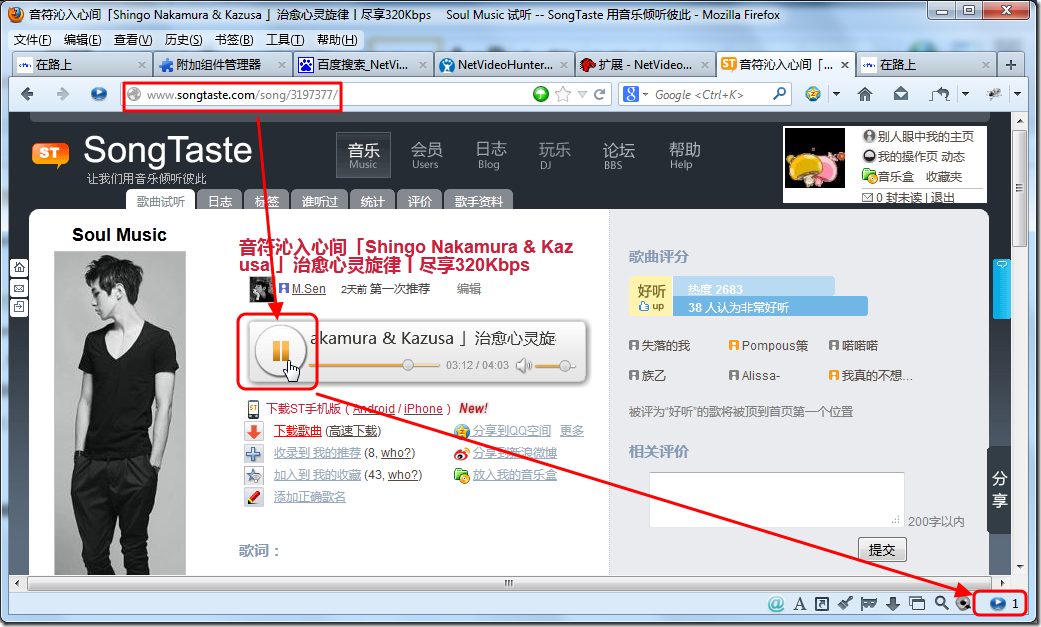Open the URL history dropdown arrow in address bar
The image size is (1041, 627).
click(x=582, y=94)
